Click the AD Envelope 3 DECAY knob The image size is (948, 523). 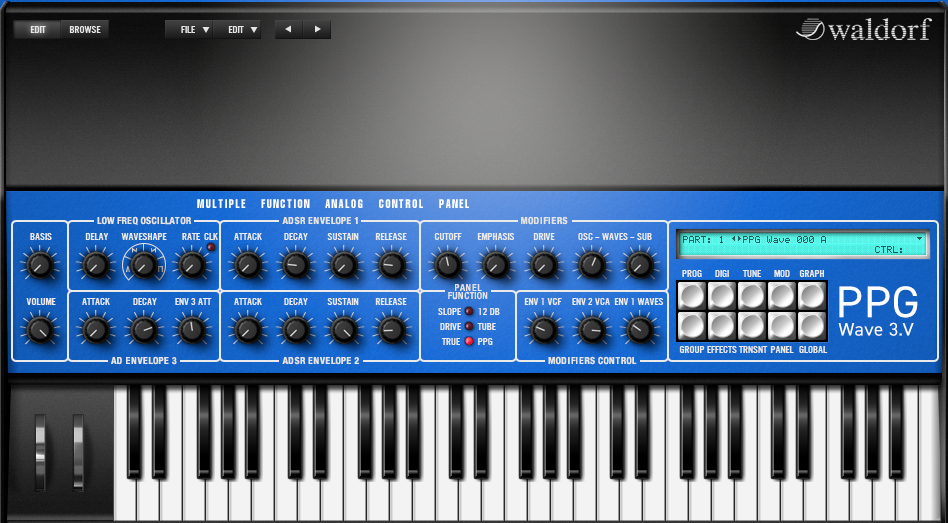[144, 330]
